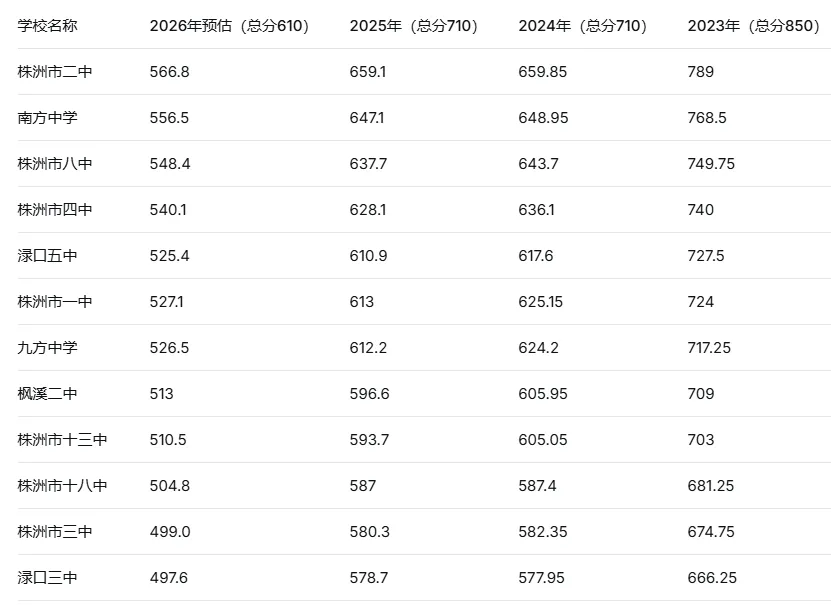Click the 株洲市一中 school name
This screenshot has height=605, width=831.
click(x=55, y=302)
